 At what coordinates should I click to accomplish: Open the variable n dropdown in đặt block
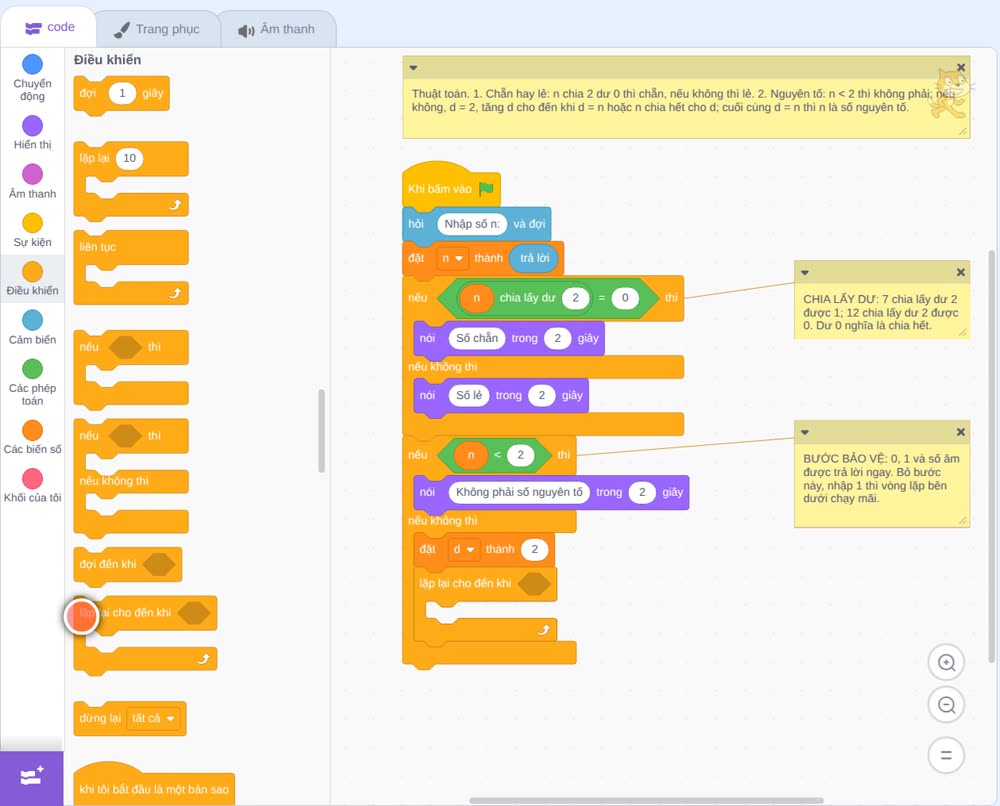point(452,258)
